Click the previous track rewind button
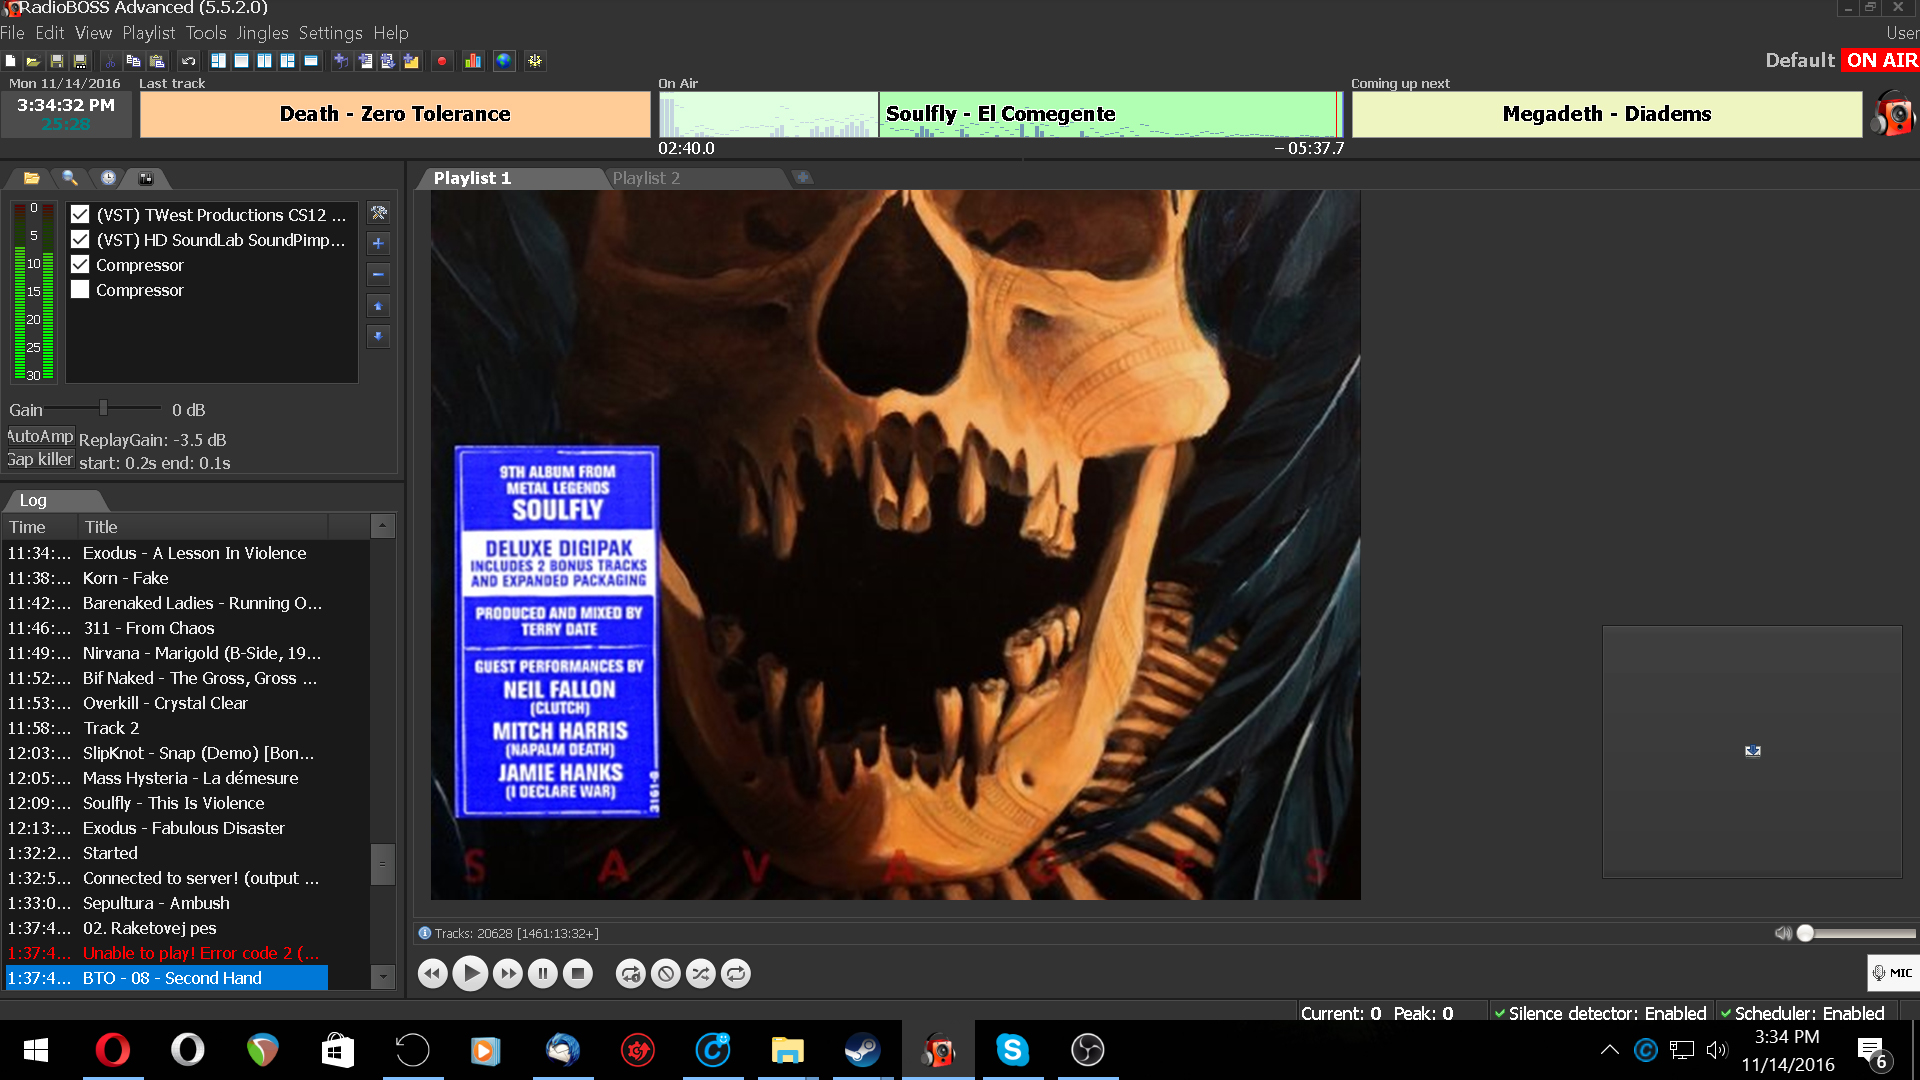 (x=433, y=973)
